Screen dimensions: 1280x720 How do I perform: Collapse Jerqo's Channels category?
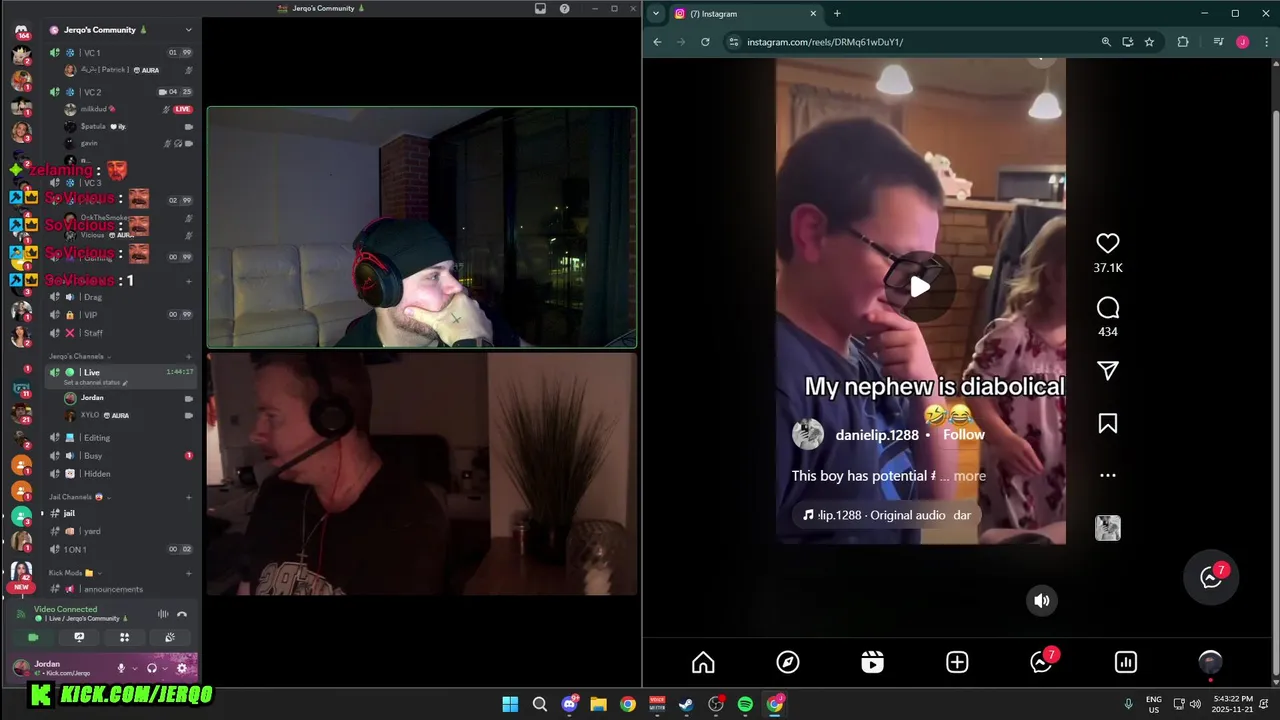(79, 356)
